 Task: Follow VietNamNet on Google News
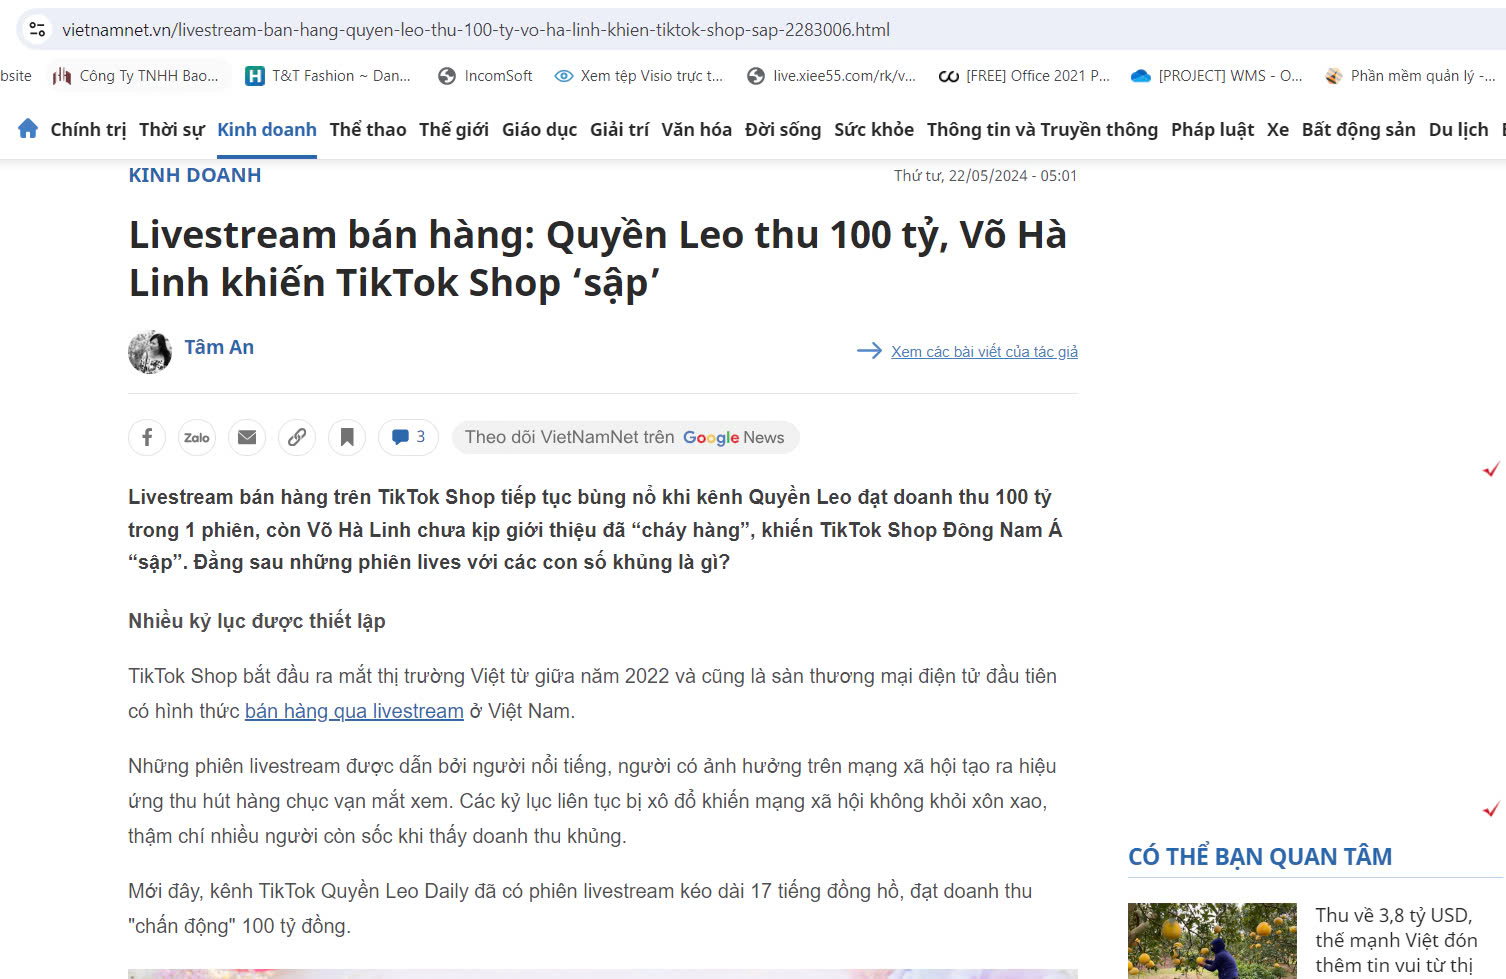pyautogui.click(x=625, y=437)
